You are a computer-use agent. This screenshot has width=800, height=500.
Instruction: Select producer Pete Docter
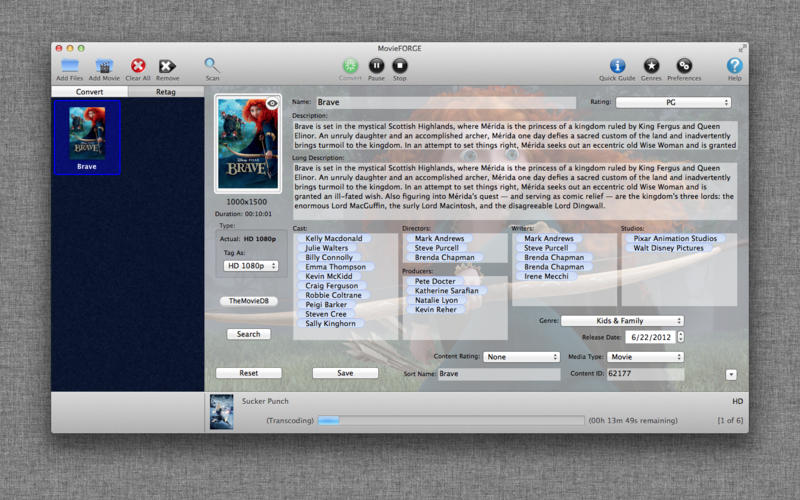click(435, 281)
